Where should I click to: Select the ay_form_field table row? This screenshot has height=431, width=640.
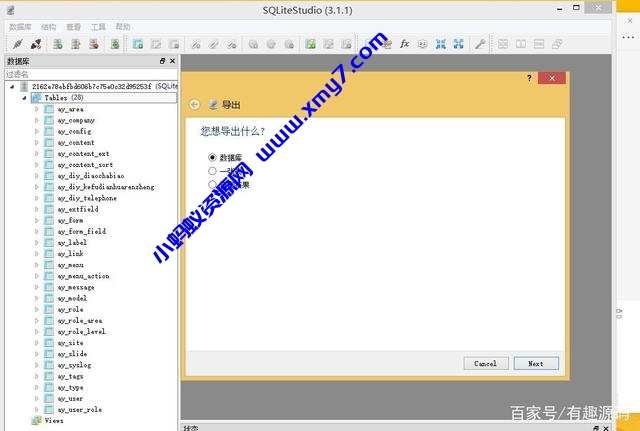click(82, 231)
